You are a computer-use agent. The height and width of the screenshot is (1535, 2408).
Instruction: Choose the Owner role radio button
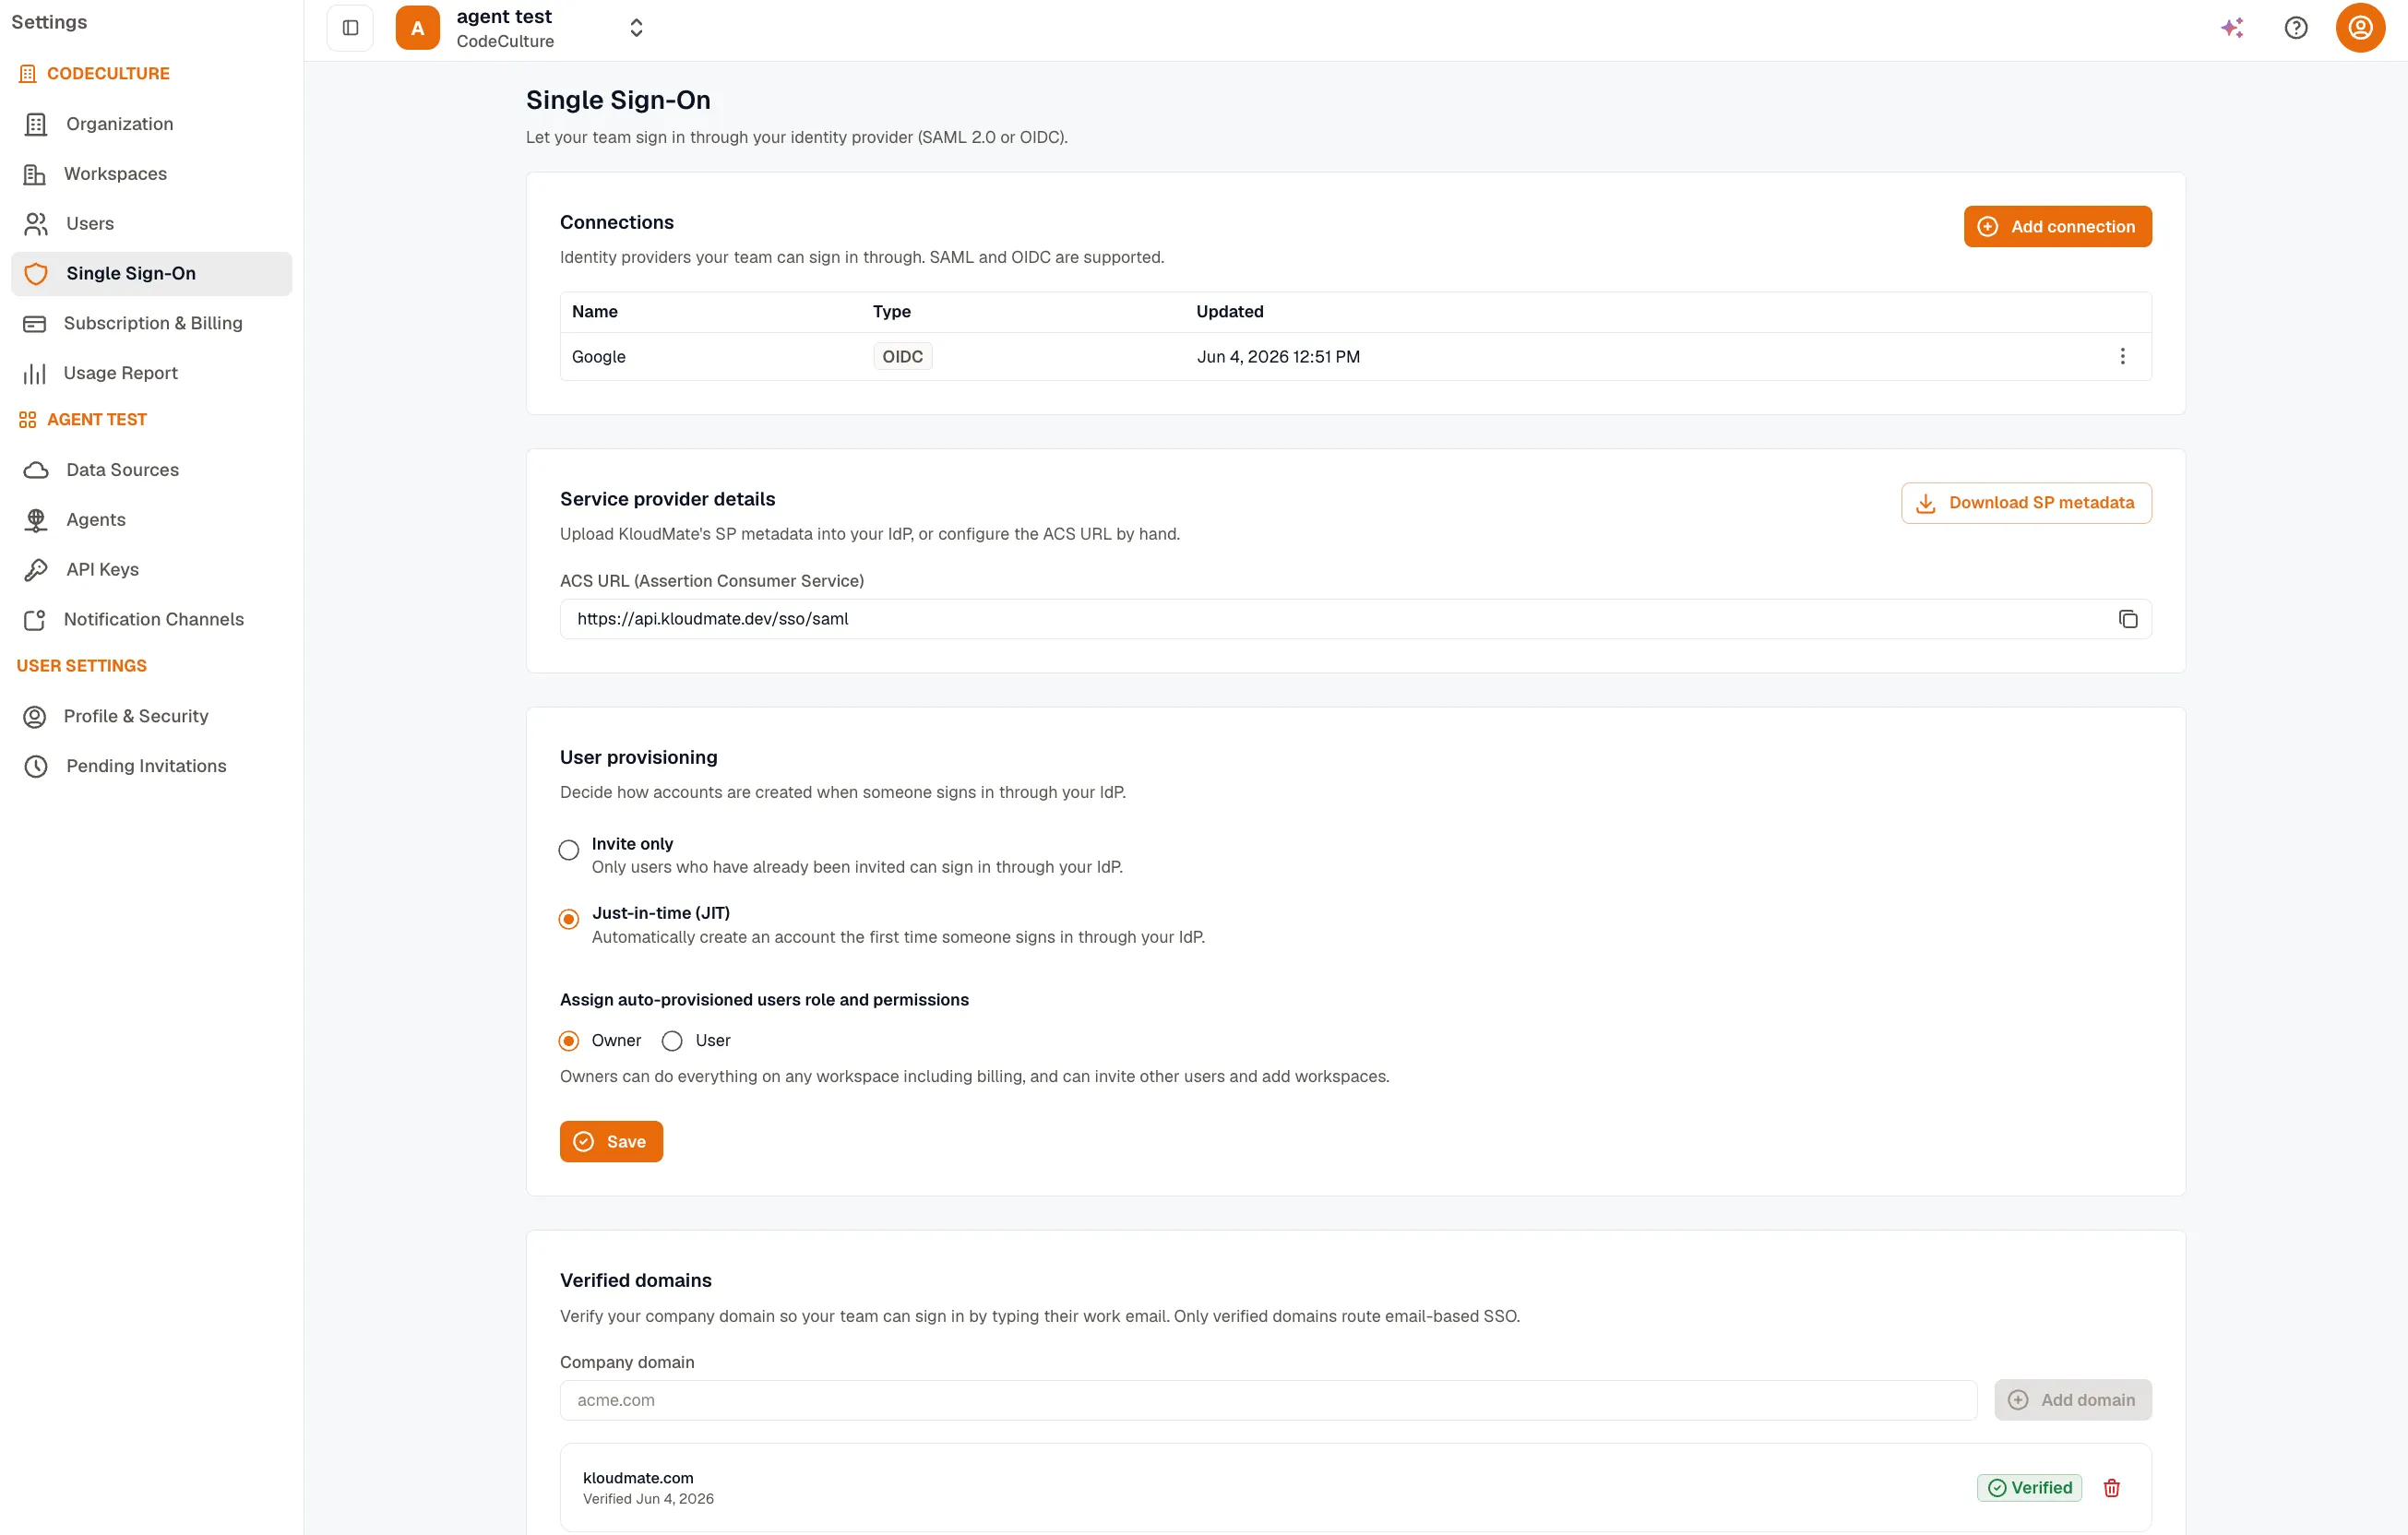569,1041
